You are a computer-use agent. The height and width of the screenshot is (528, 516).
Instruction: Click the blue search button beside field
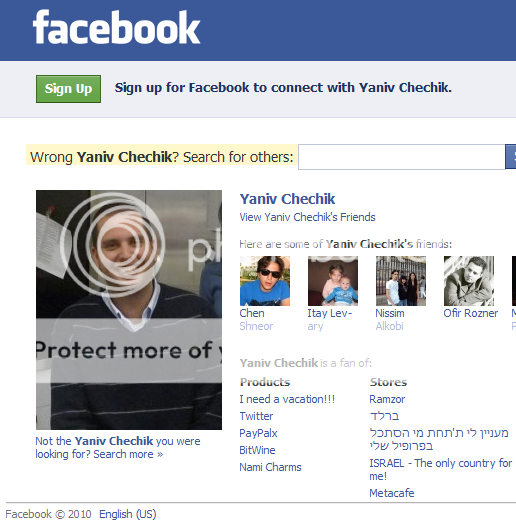coord(511,157)
